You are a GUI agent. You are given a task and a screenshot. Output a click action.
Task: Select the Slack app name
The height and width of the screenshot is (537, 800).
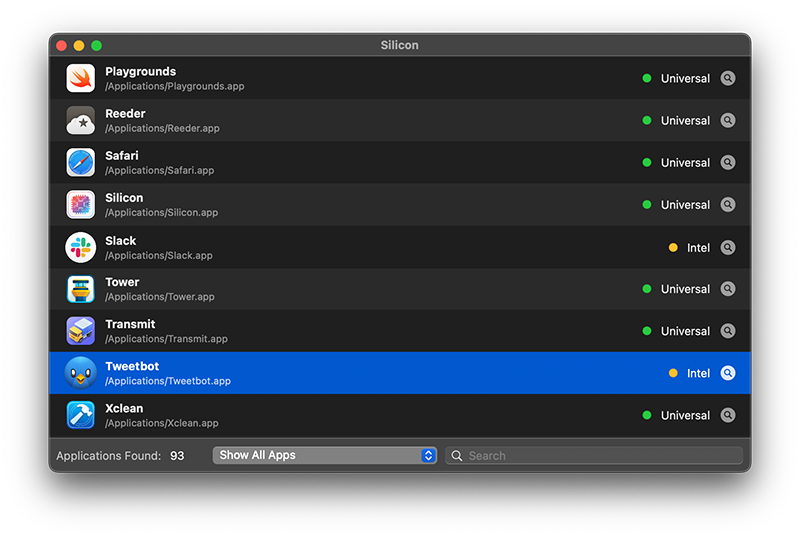click(120, 241)
